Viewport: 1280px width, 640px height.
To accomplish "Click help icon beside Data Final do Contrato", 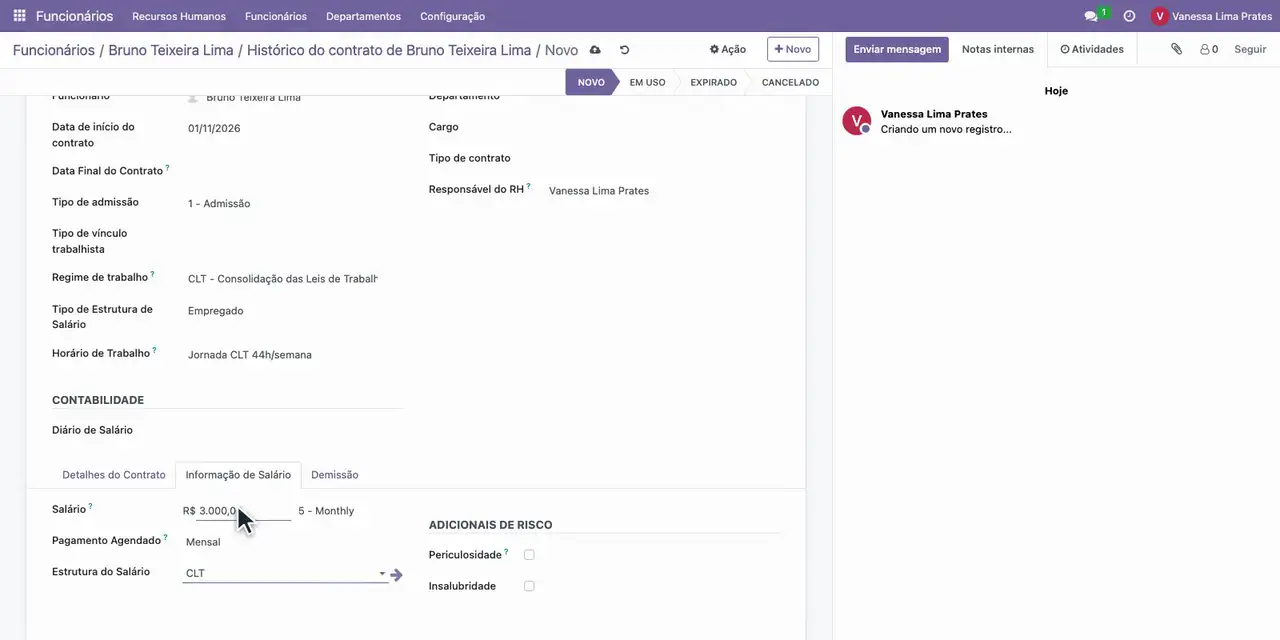I will 167,167.
